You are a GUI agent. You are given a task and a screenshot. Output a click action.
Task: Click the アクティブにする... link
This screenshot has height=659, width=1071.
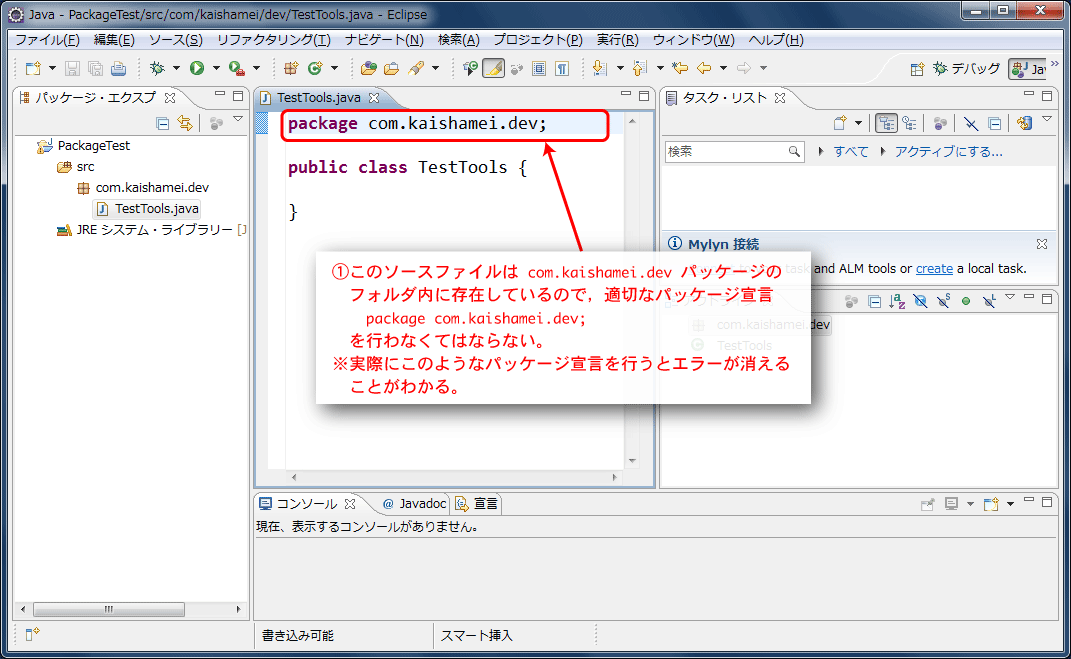948,152
